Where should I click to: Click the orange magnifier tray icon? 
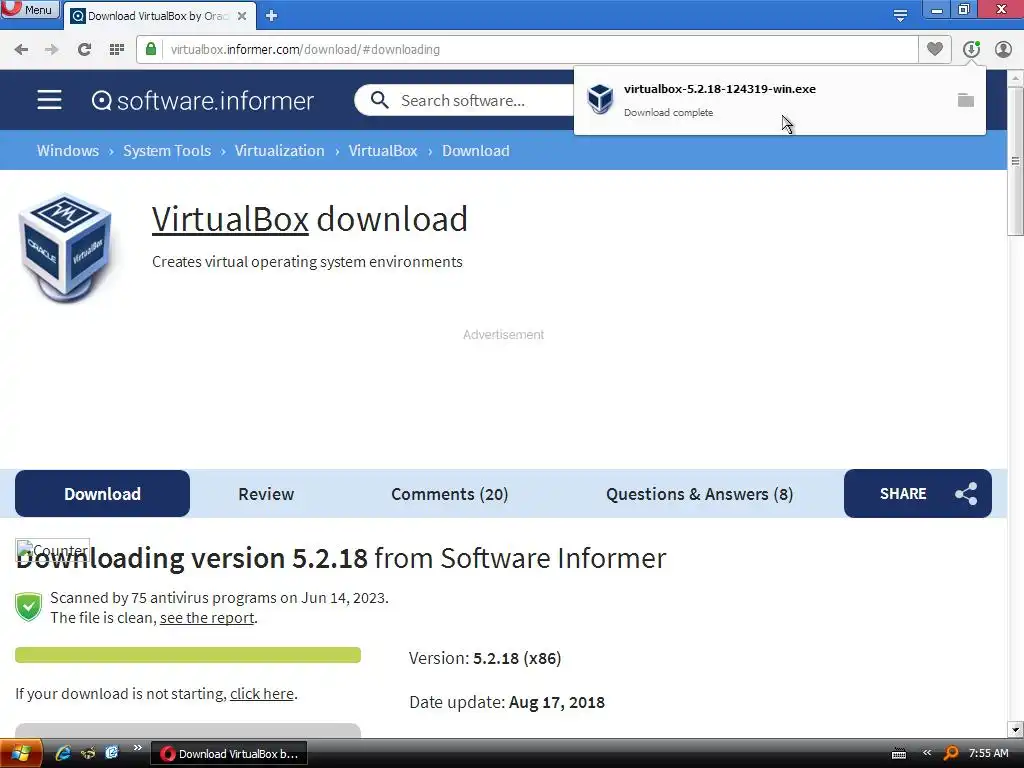tap(951, 754)
